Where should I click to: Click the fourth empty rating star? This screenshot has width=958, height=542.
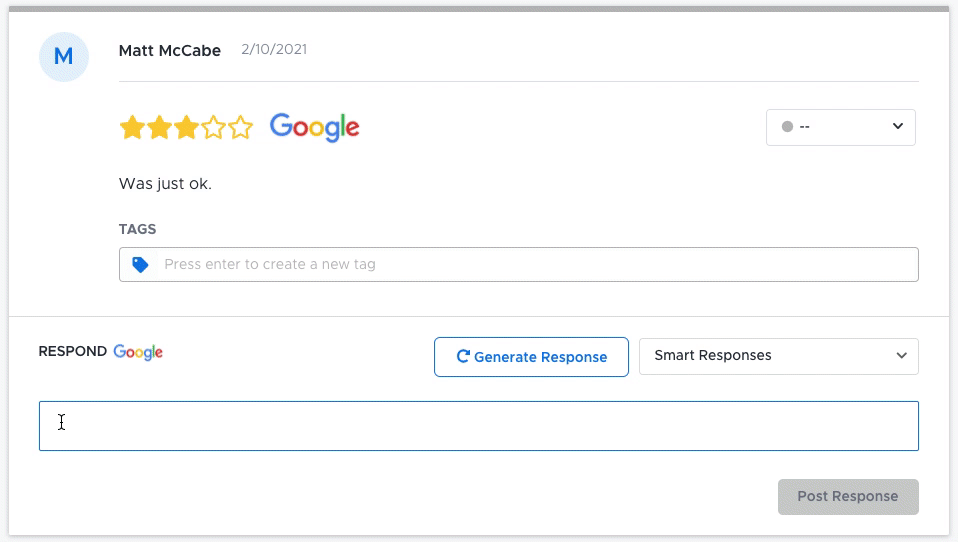(213, 128)
